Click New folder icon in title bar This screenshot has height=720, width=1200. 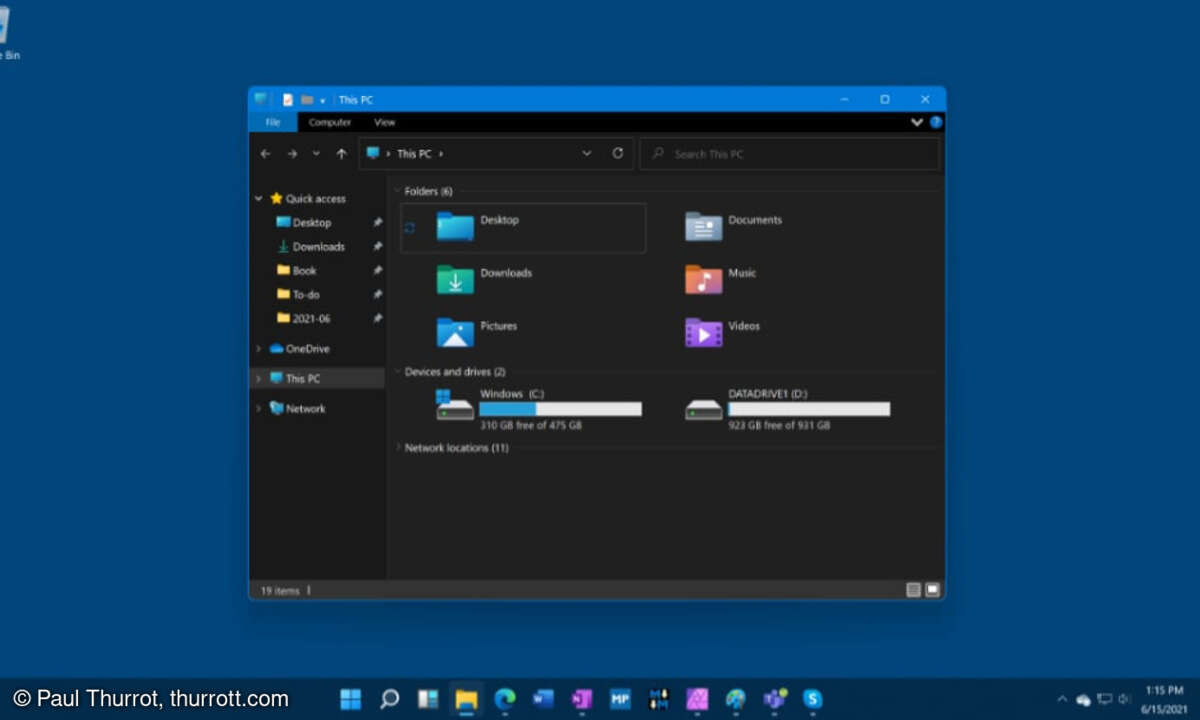click(x=307, y=100)
